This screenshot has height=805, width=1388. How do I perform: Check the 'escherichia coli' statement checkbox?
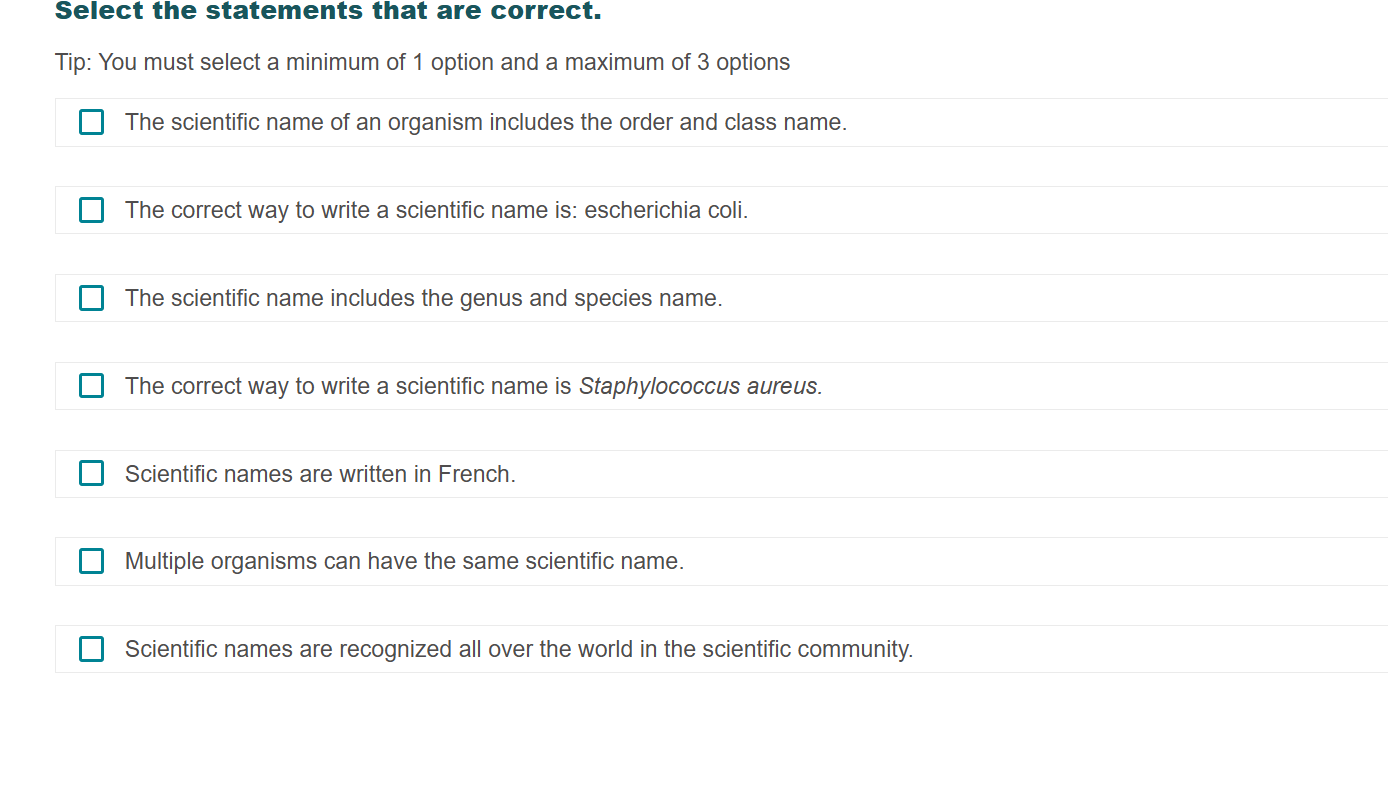tap(91, 210)
